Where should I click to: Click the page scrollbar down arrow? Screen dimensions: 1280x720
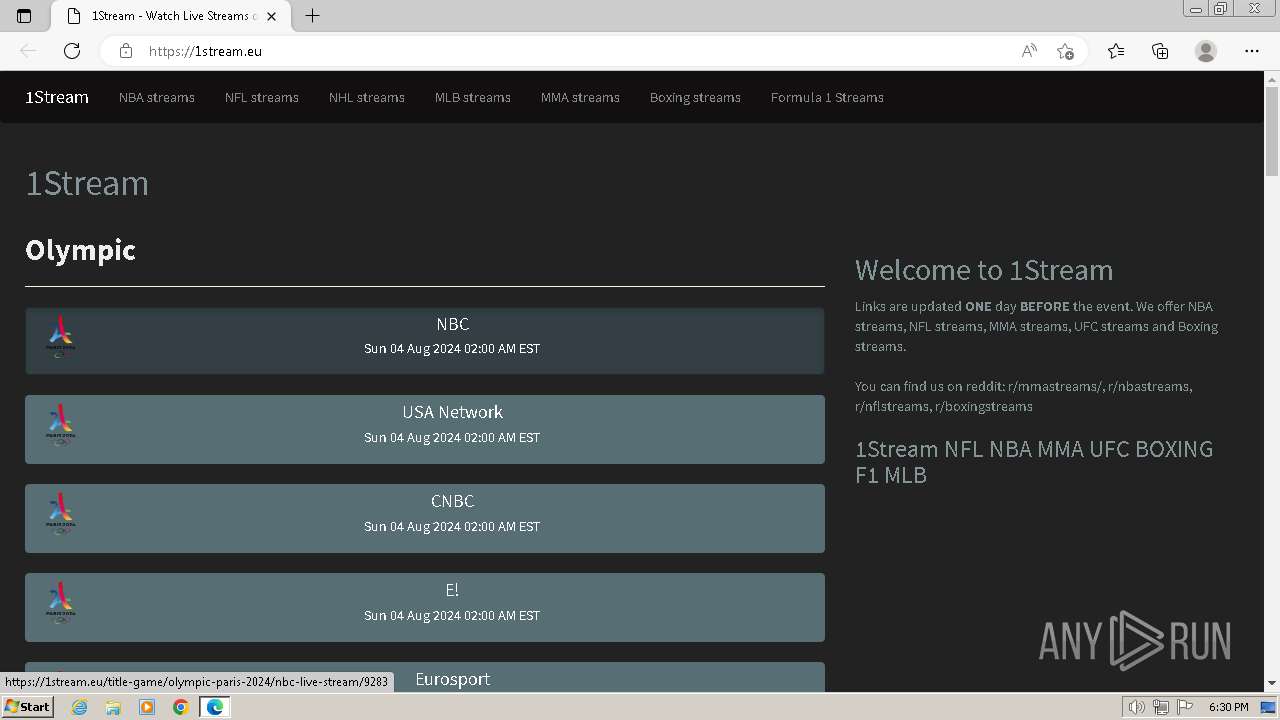1272,684
